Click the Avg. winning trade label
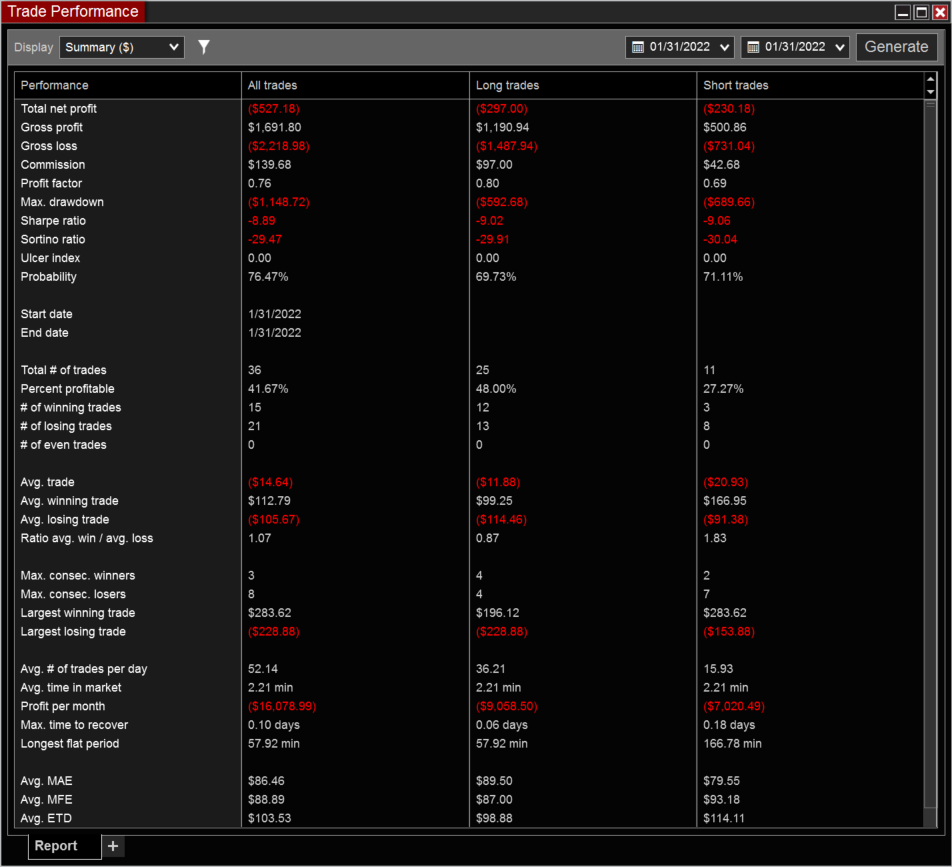952x867 pixels. [70, 501]
